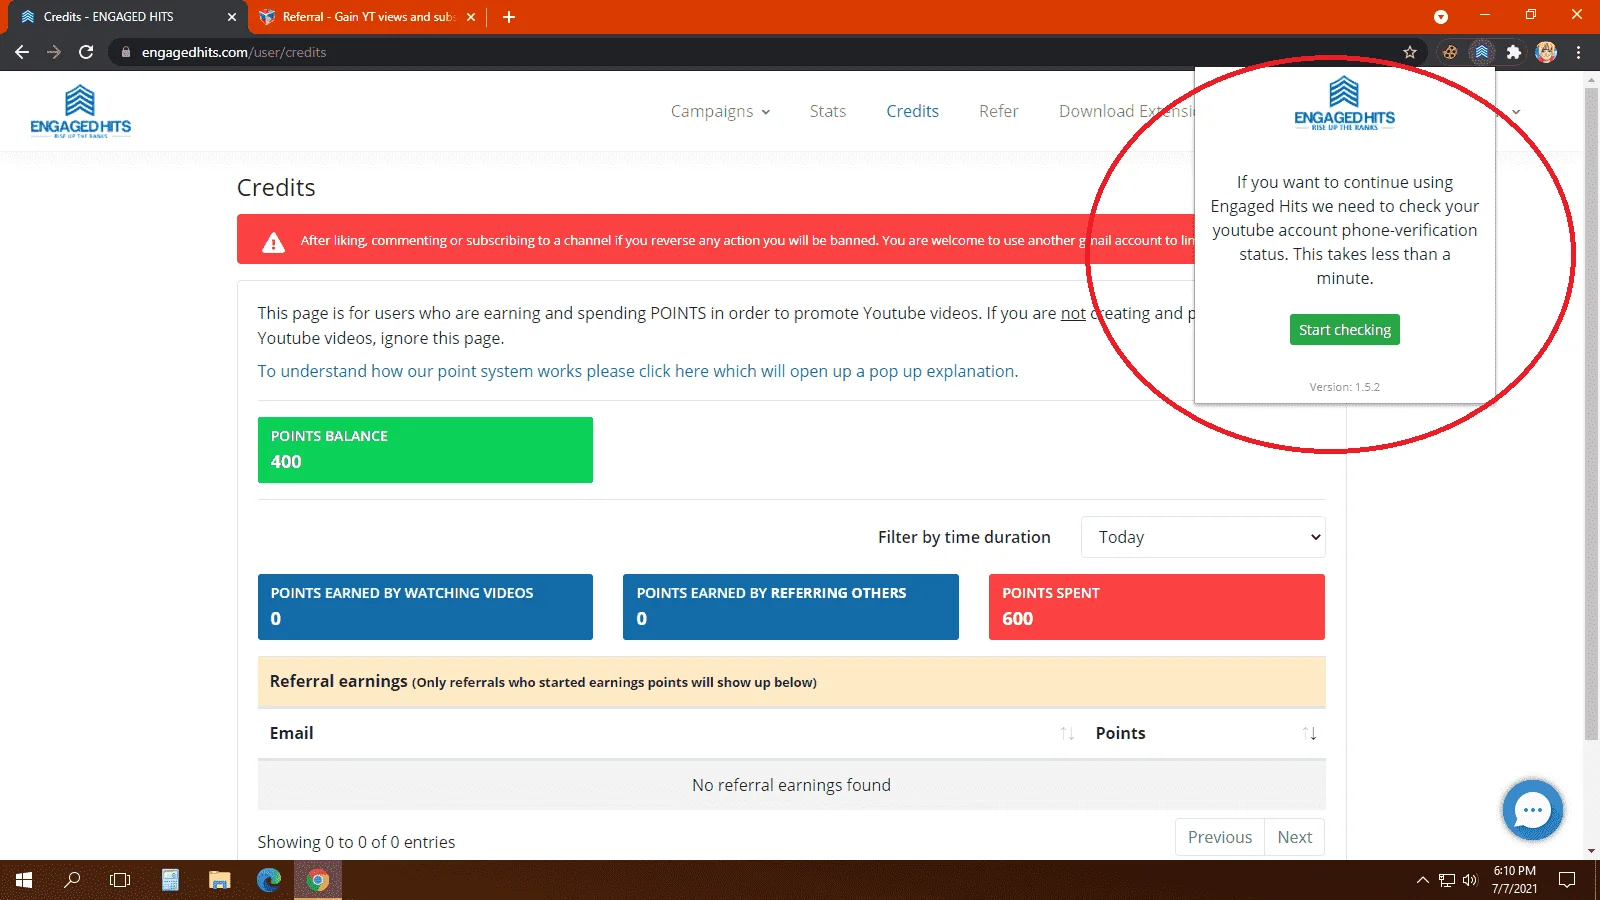
Task: Click the site lock icon in address bar
Action: [126, 52]
